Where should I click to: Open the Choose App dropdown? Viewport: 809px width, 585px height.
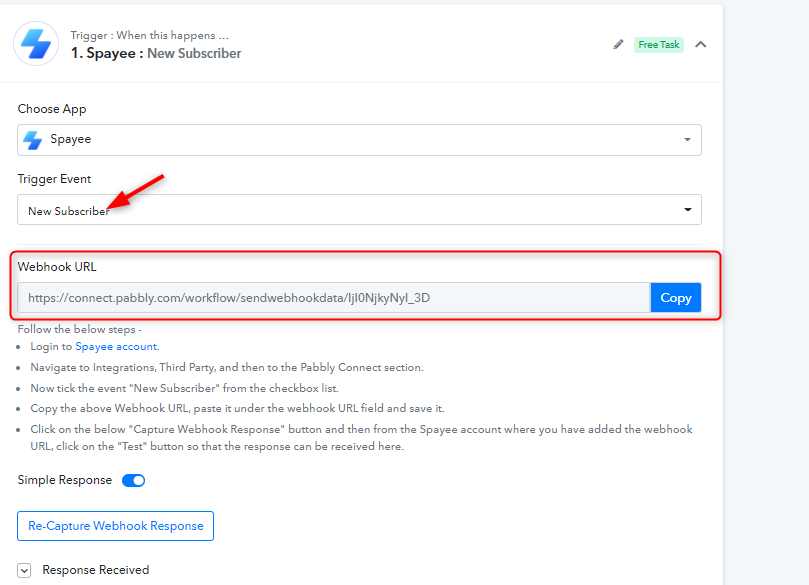pyautogui.click(x=359, y=140)
